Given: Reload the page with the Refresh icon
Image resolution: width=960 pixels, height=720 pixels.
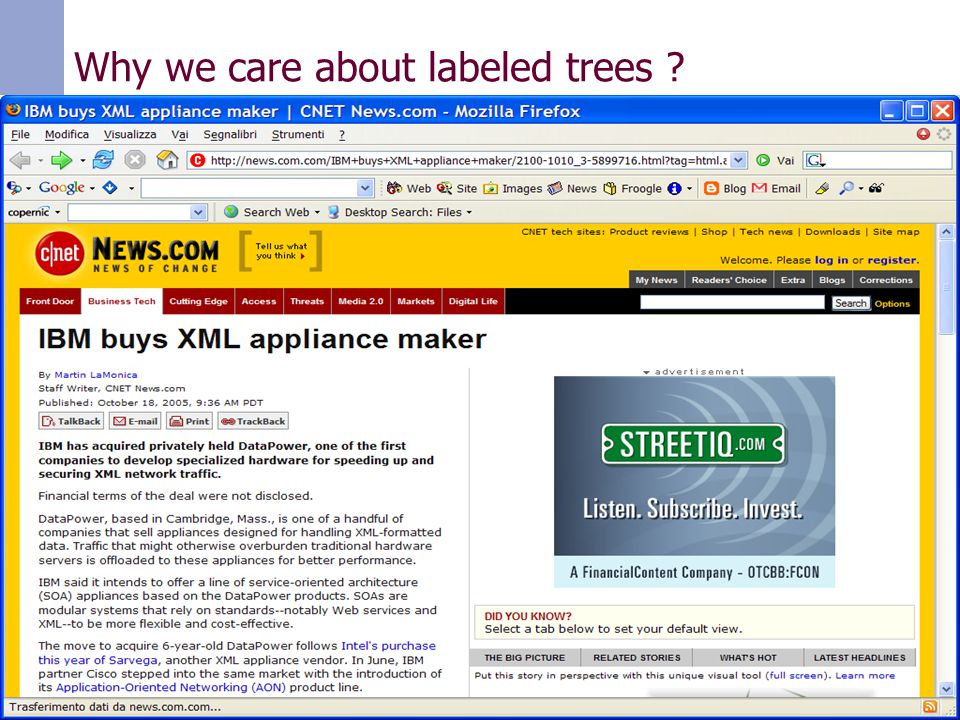Looking at the screenshot, I should click(x=103, y=160).
